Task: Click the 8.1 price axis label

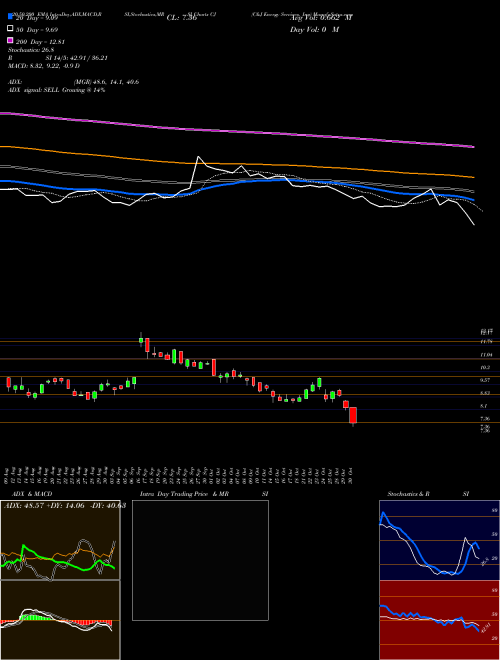Action: click(x=484, y=406)
